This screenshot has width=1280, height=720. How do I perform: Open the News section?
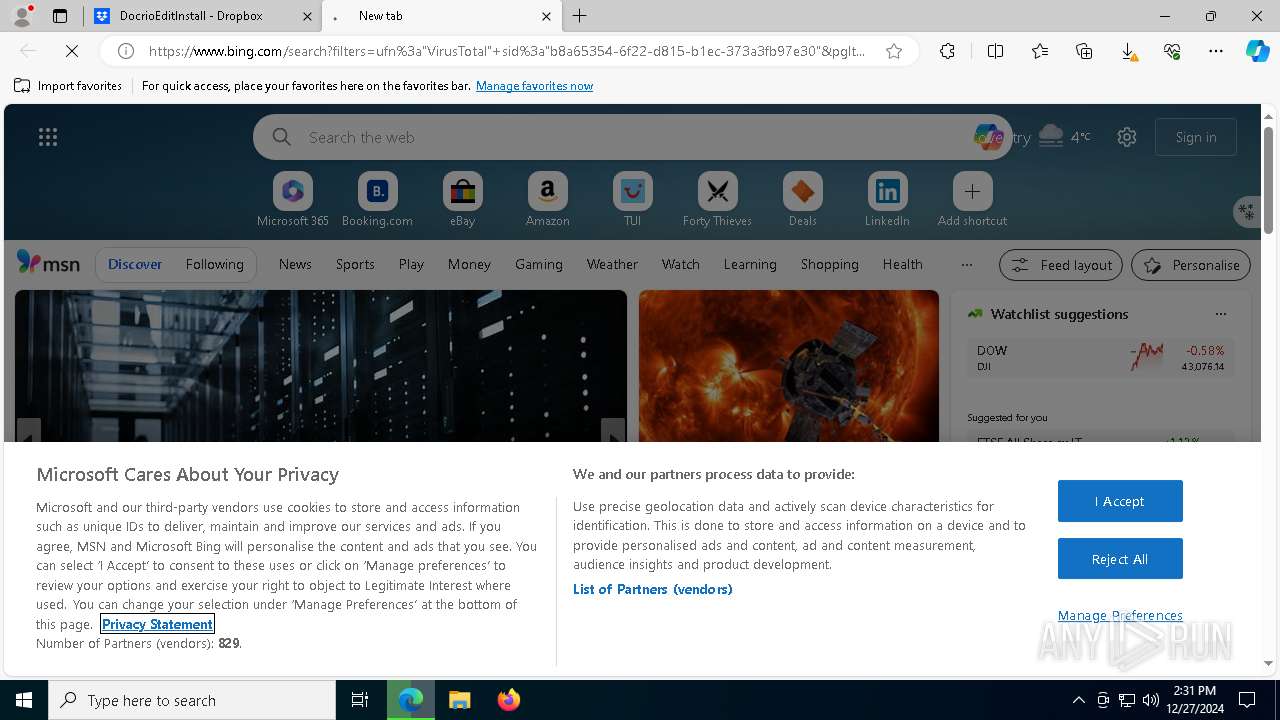pyautogui.click(x=295, y=264)
